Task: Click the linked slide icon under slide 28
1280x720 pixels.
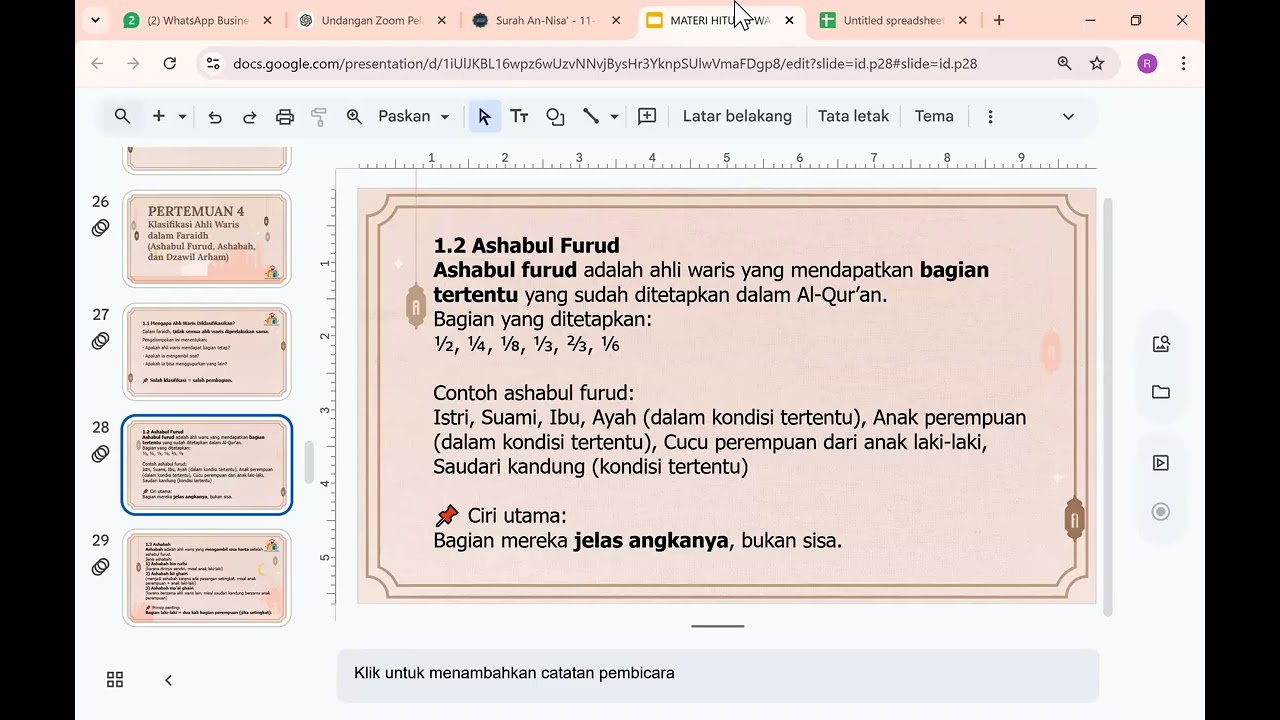Action: pos(100,454)
